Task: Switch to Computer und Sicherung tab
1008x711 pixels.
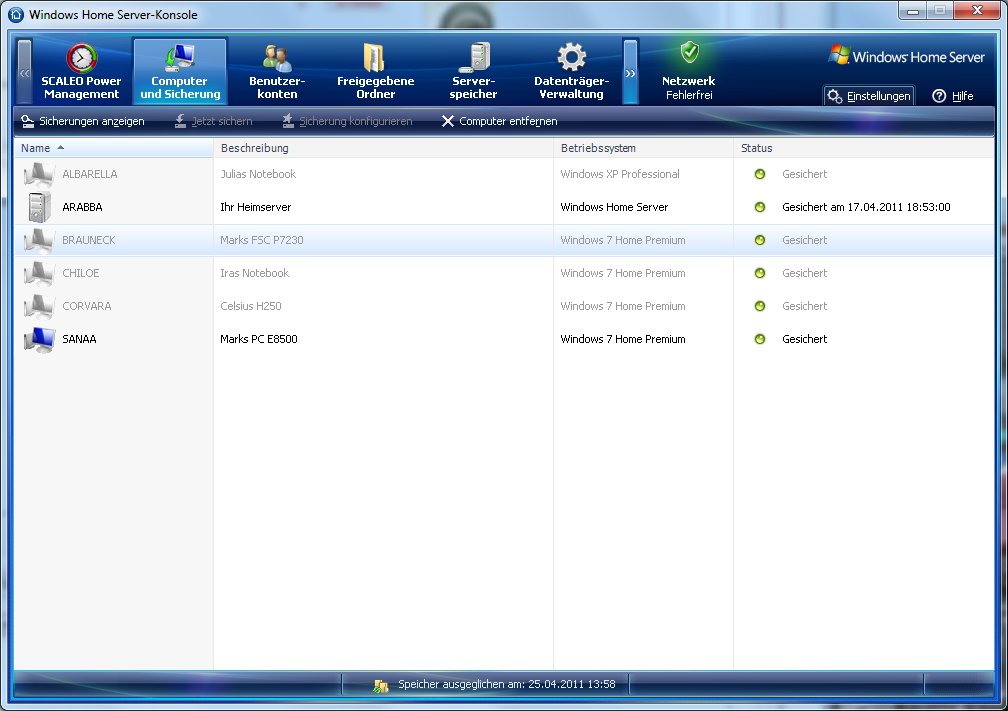Action: (x=180, y=71)
